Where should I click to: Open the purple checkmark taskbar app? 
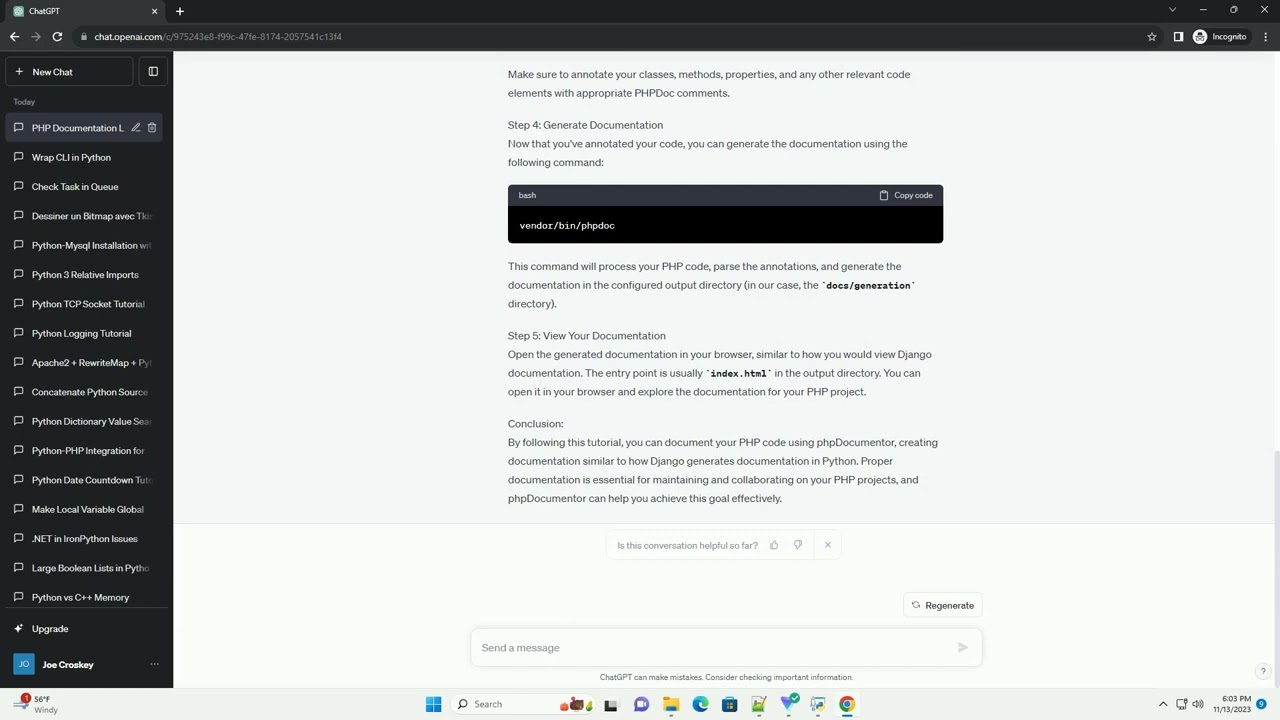(789, 704)
